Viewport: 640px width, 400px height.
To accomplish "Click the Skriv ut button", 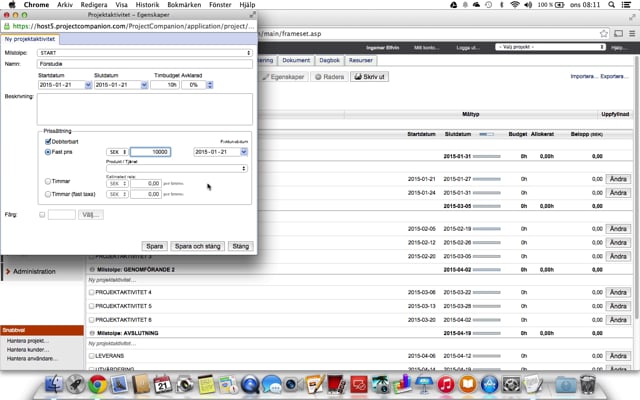I will [x=369, y=77].
